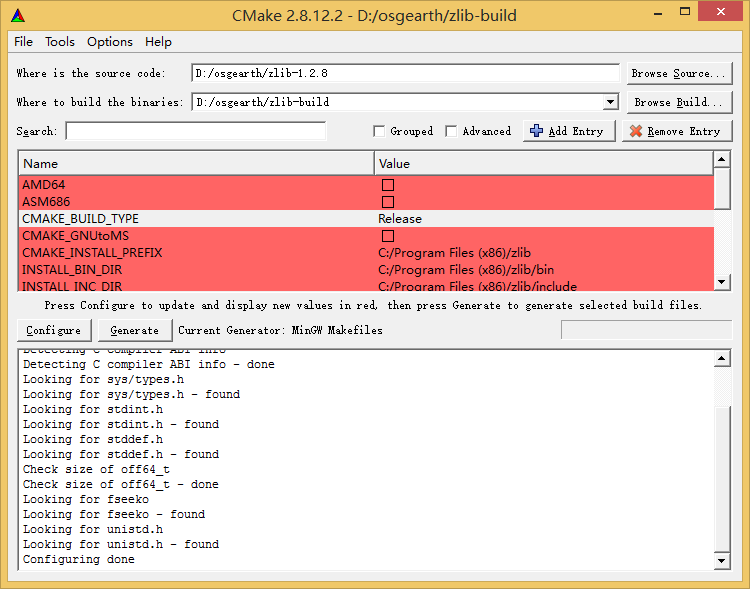Image resolution: width=750 pixels, height=589 pixels.
Task: Click the Generate button
Action: (134, 330)
